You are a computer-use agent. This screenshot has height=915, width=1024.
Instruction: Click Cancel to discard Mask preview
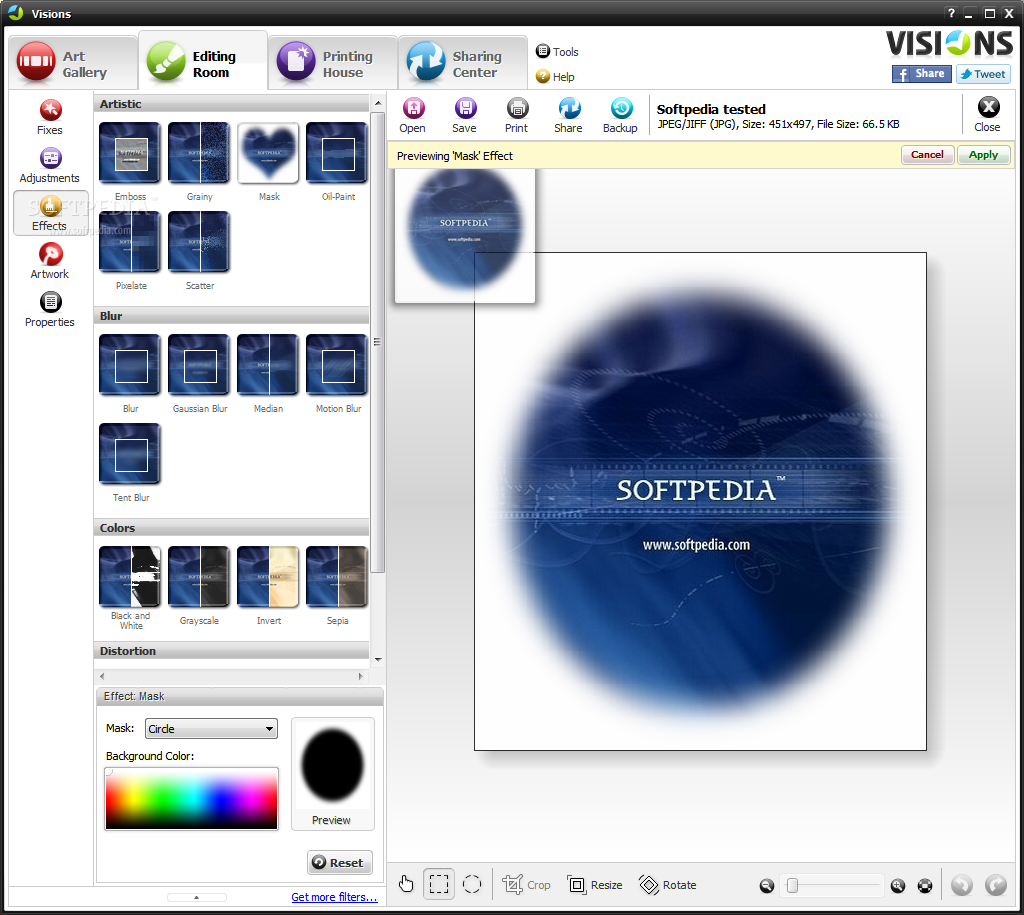click(927, 155)
